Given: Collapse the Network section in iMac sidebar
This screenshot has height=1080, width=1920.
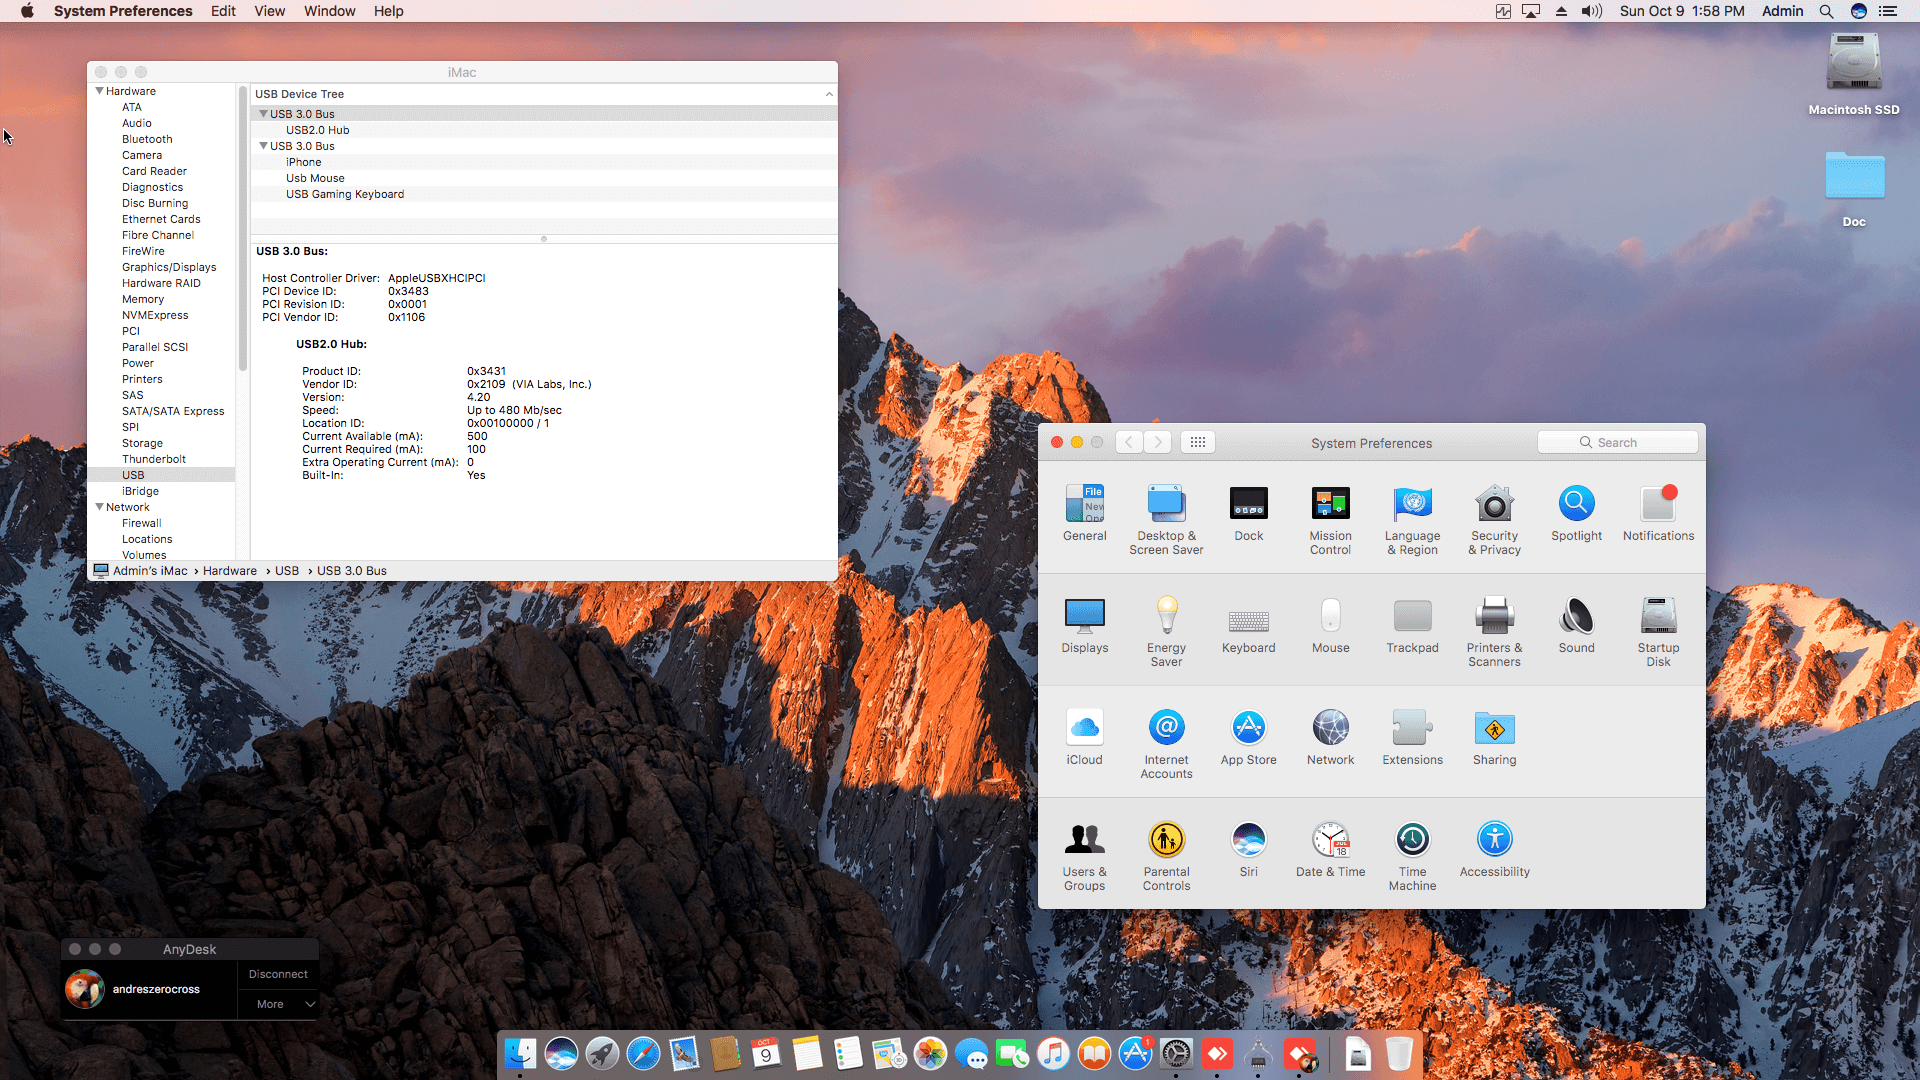Looking at the screenshot, I should pyautogui.click(x=100, y=507).
